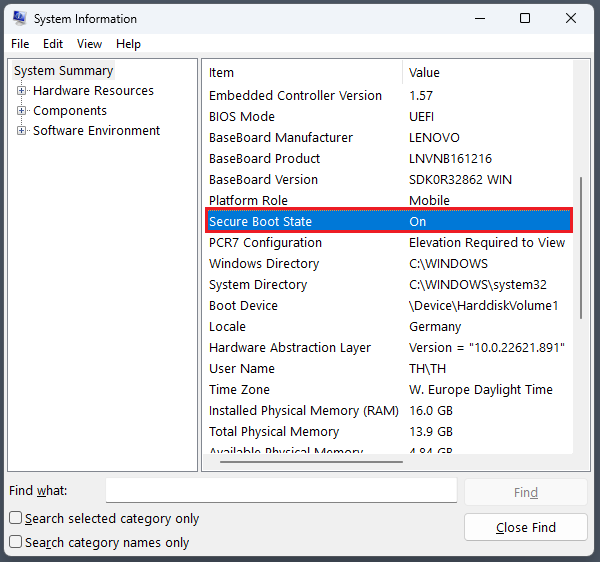Viewport: 600px width, 562px height.
Task: Maximize the System Information window
Action: 525,19
